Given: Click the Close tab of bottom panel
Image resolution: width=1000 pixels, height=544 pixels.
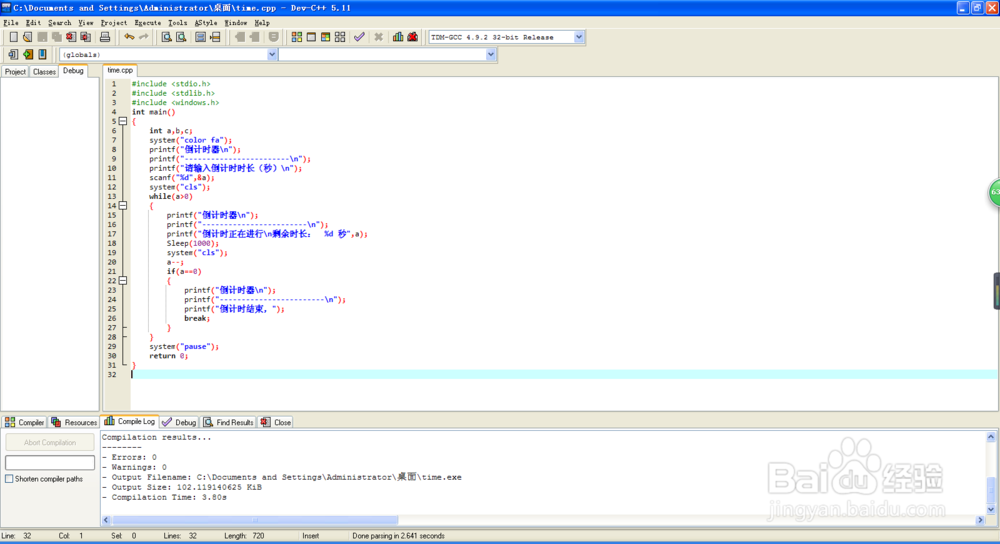Looking at the screenshot, I should (x=276, y=422).
